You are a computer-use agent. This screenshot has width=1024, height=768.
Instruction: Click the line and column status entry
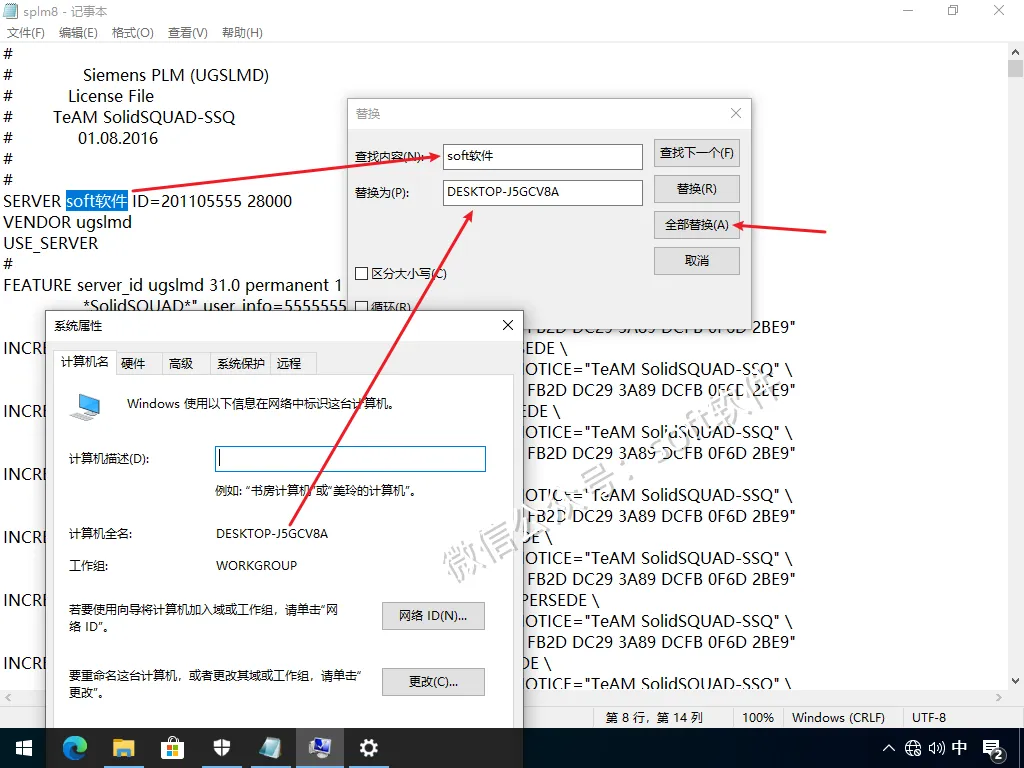click(x=654, y=717)
